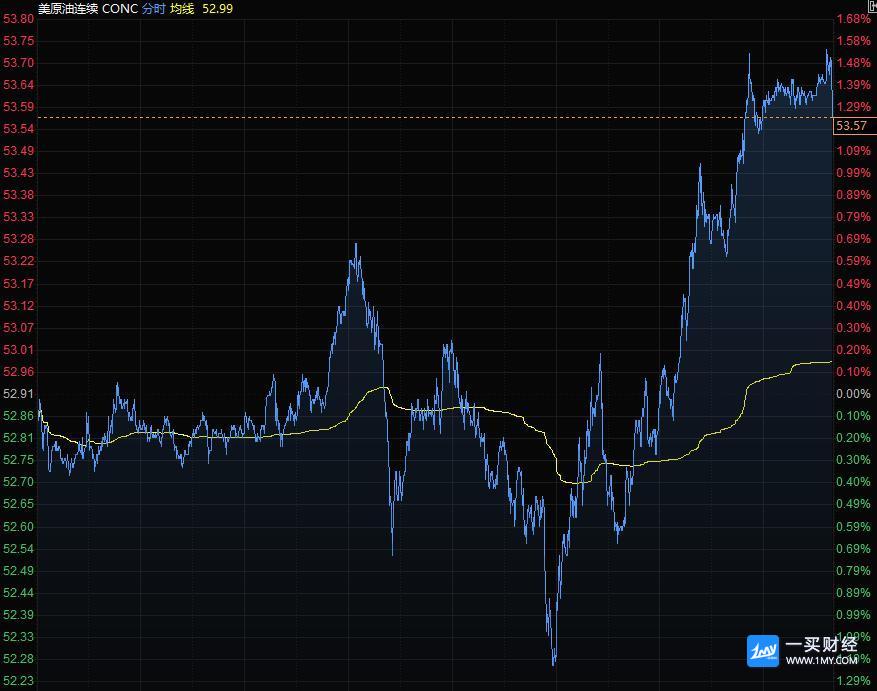Click the 53.01 price axis label
The height and width of the screenshot is (691, 877).
[x=18, y=350]
